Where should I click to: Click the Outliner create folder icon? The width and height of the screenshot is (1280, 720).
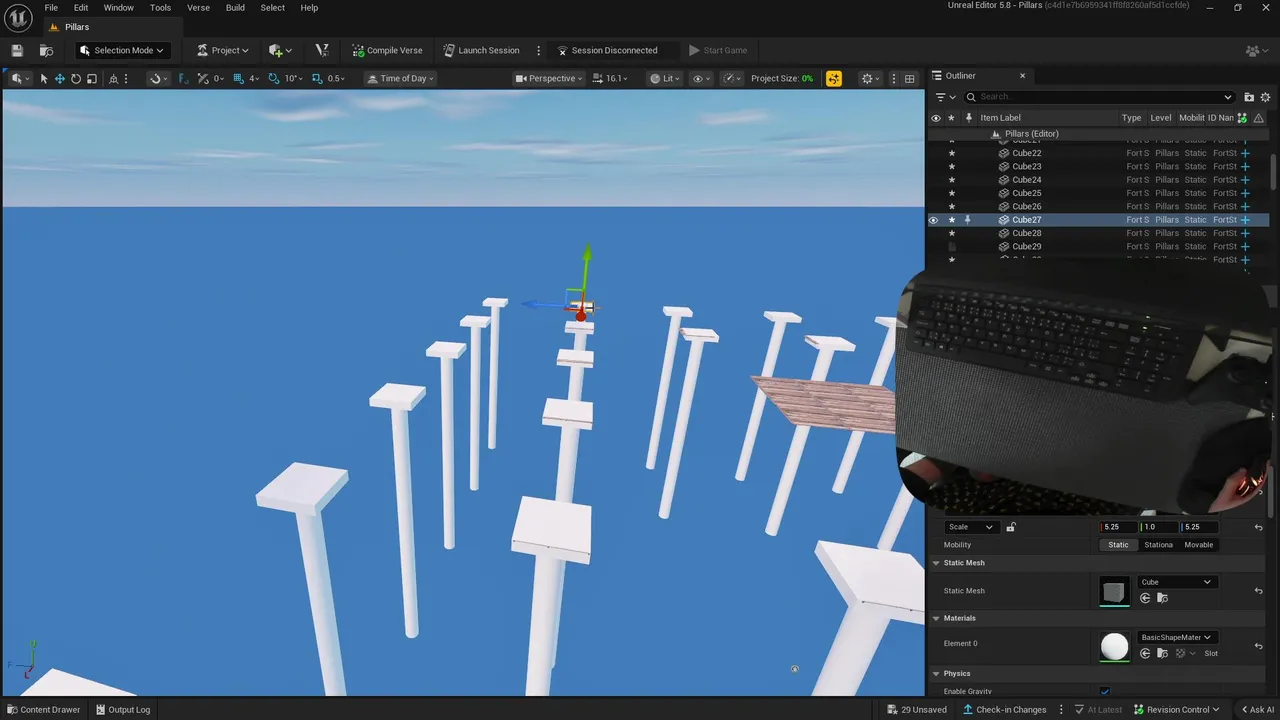[x=1249, y=97]
